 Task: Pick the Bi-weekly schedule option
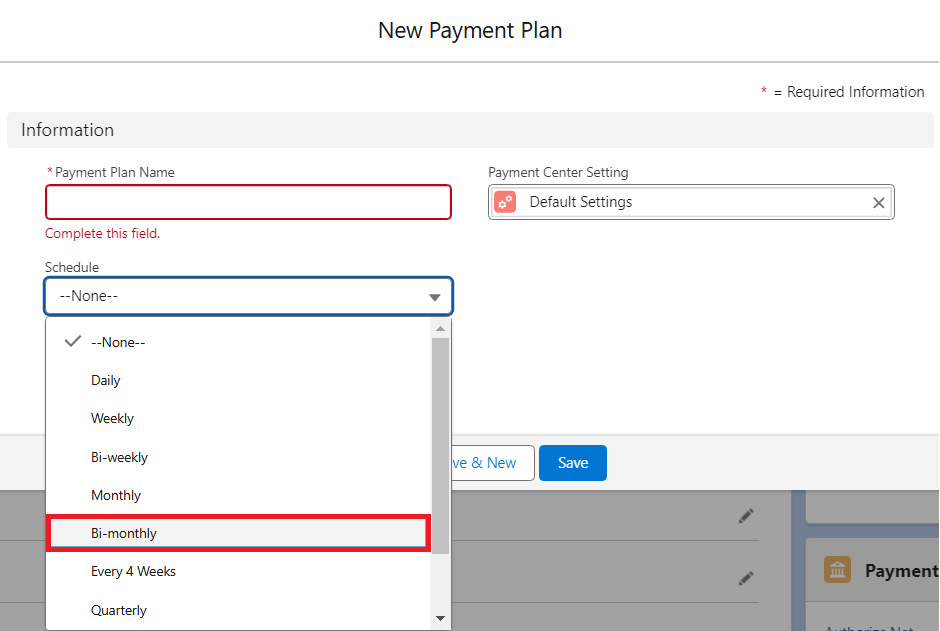[x=119, y=457]
